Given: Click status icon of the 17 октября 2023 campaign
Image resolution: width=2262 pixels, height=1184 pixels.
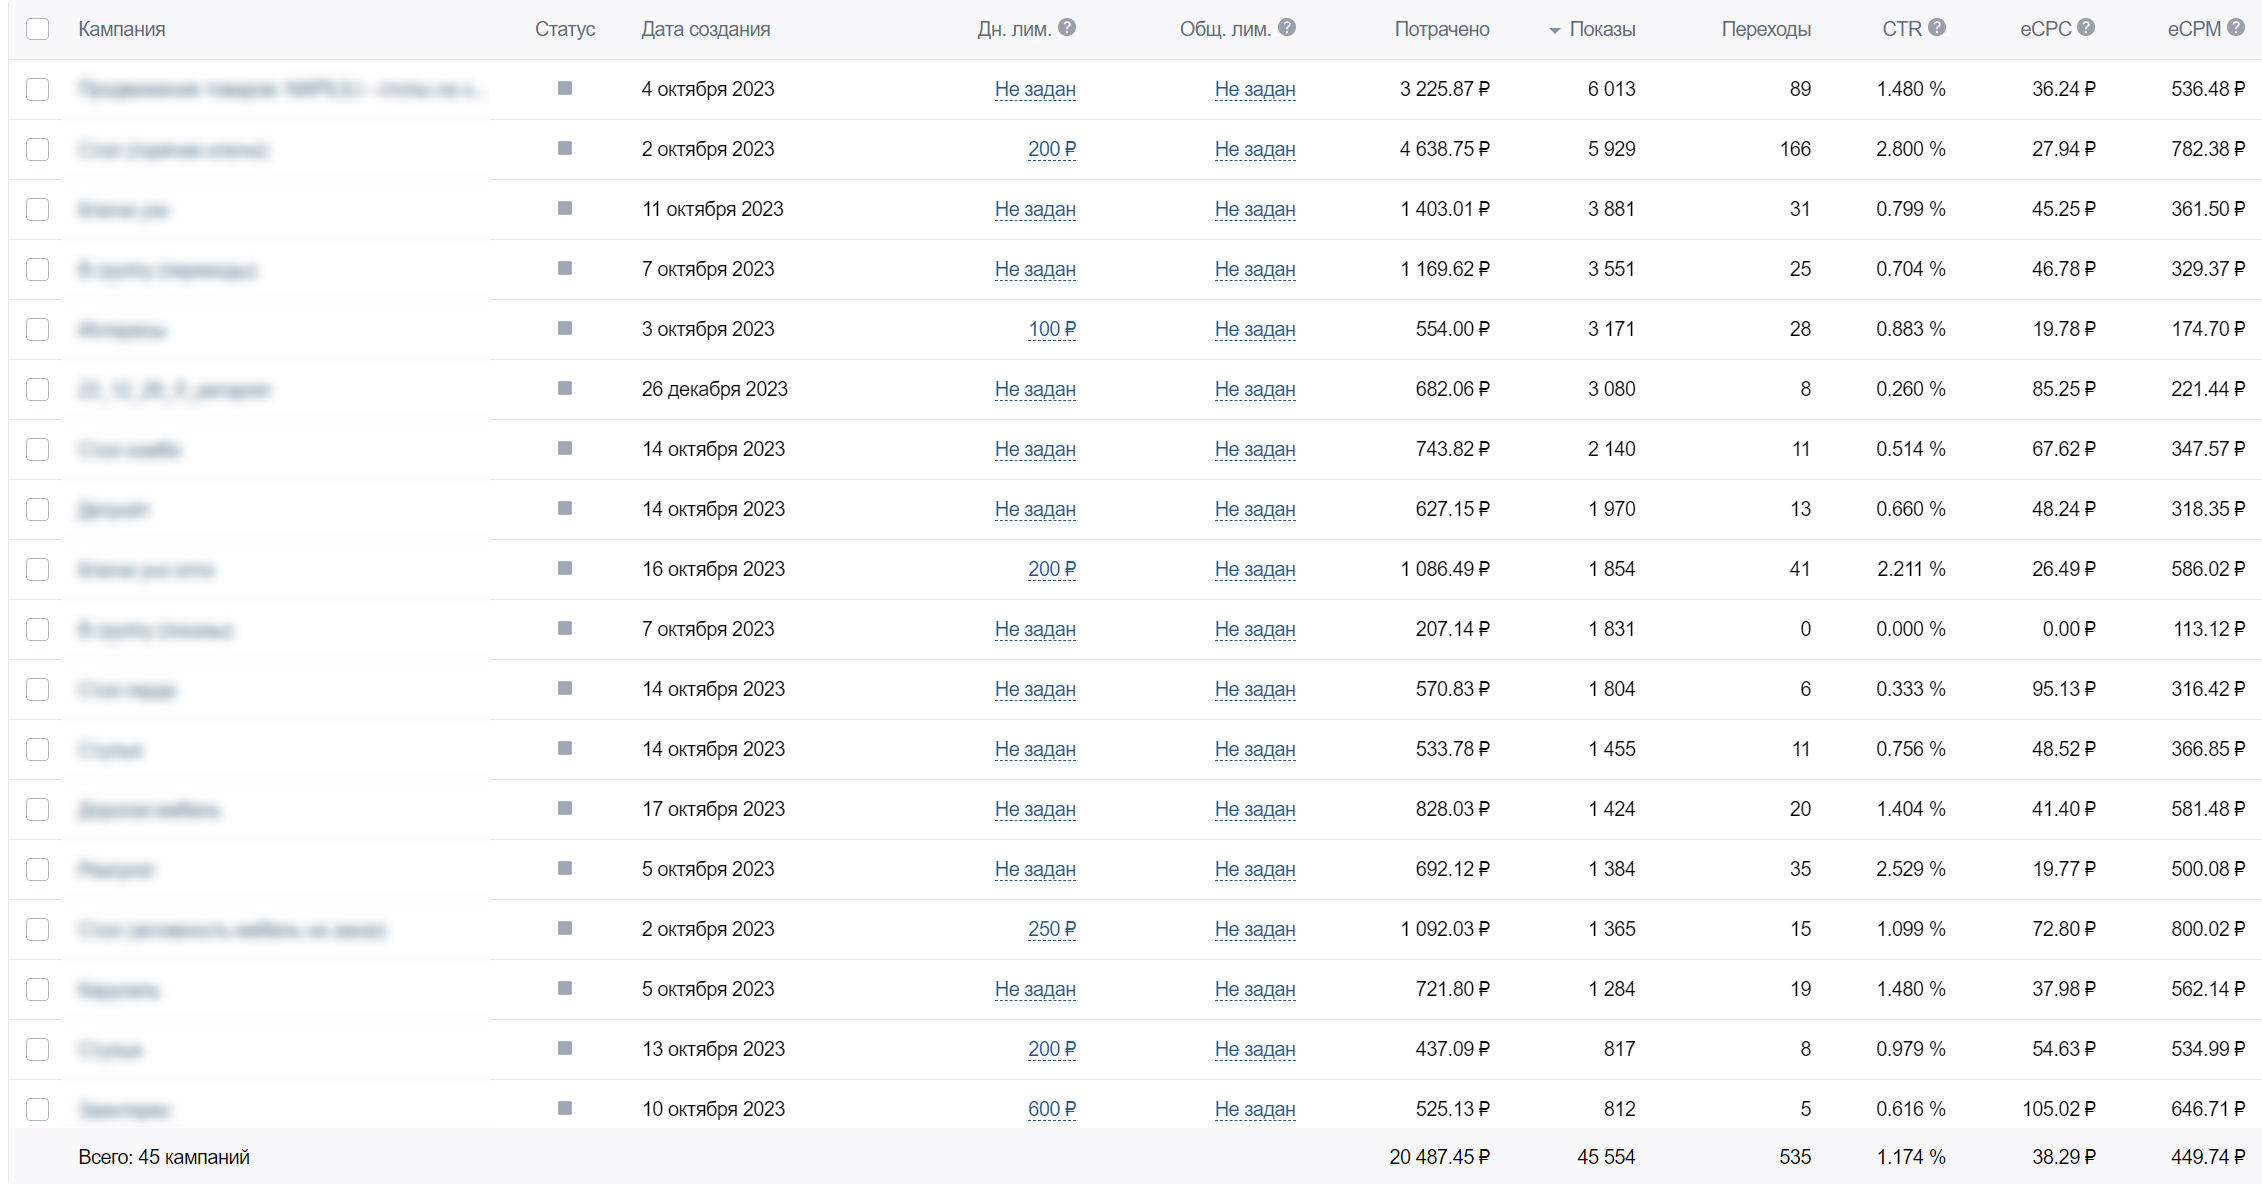Looking at the screenshot, I should [x=565, y=809].
